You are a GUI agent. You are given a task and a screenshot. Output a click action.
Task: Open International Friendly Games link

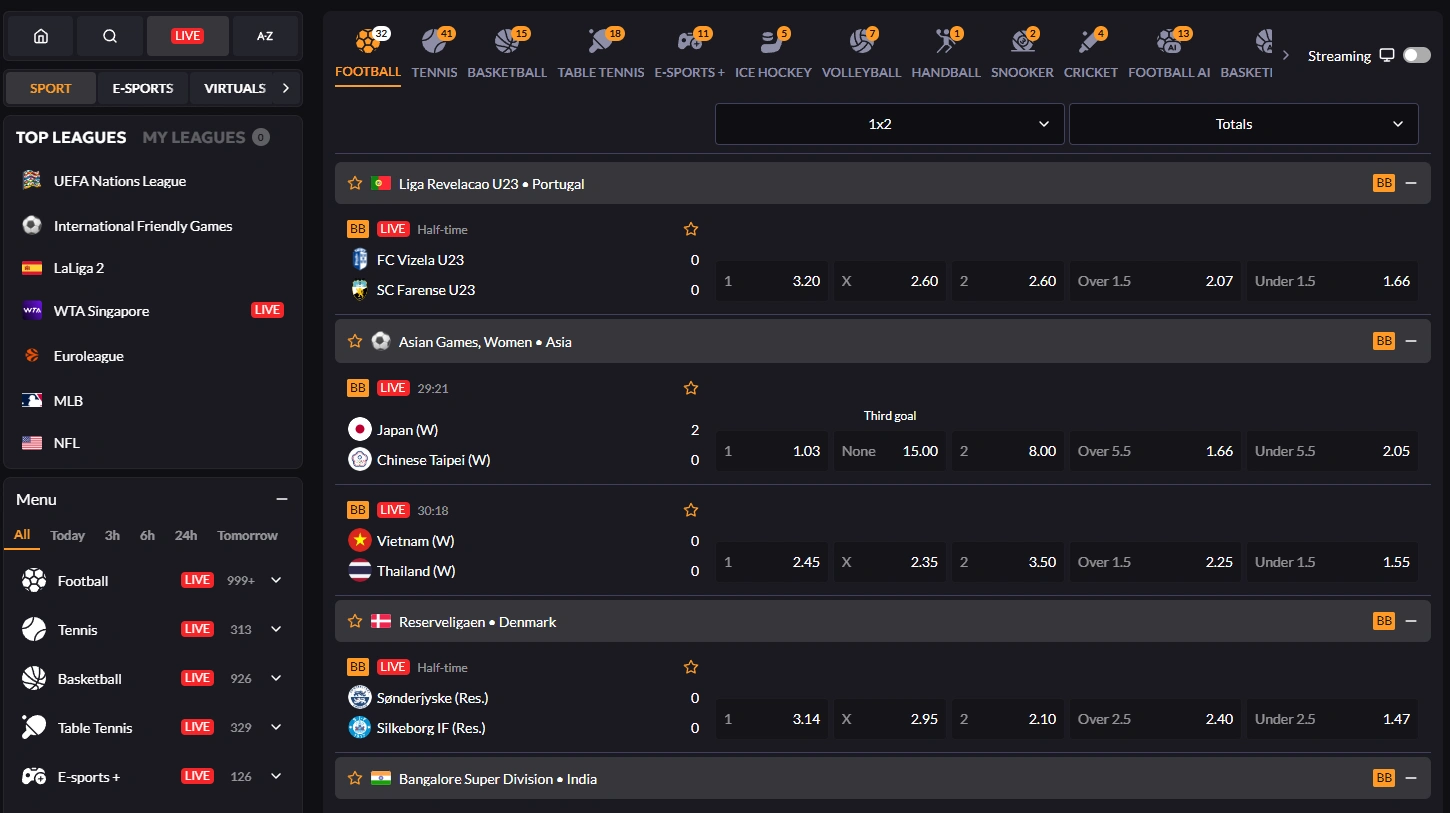coord(143,226)
